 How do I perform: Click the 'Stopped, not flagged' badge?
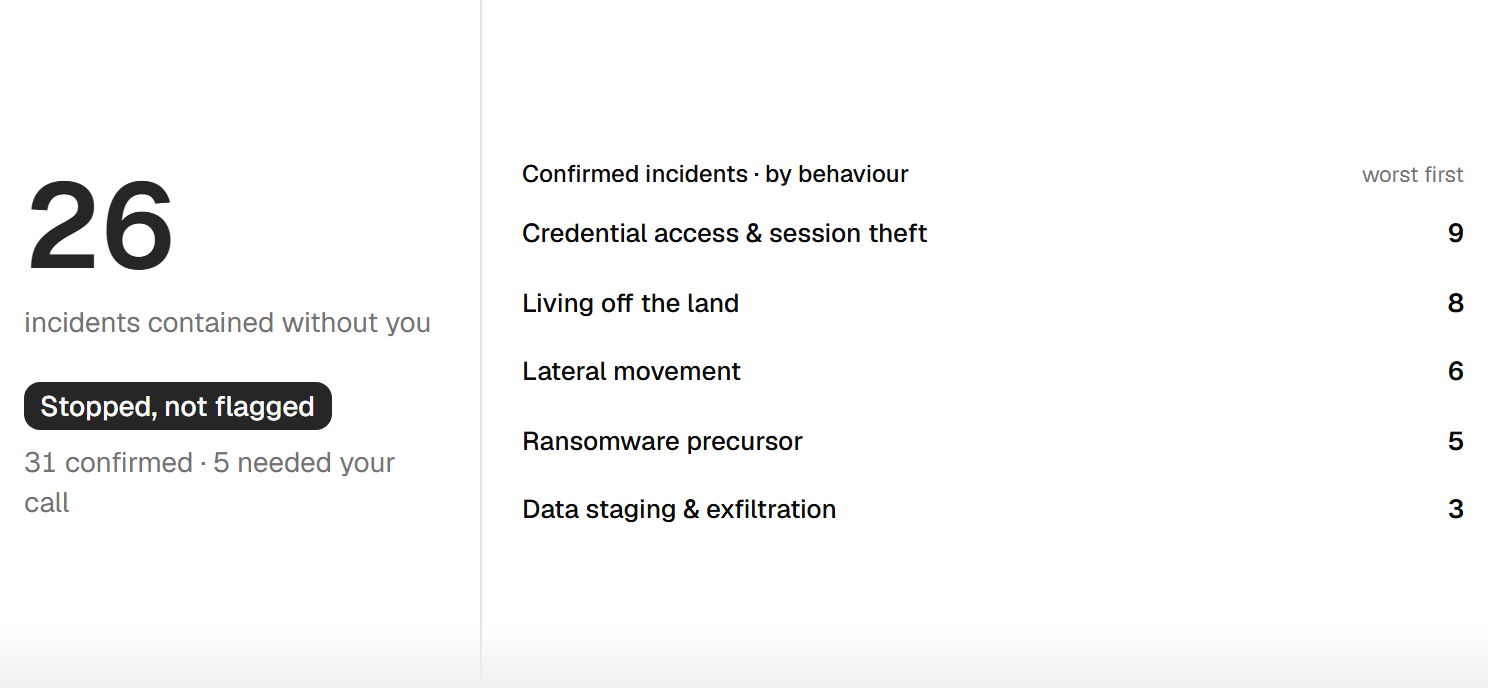tap(177, 406)
